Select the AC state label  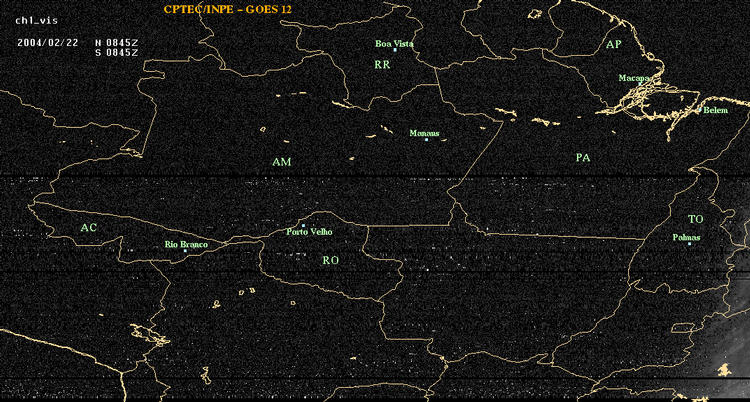88,228
